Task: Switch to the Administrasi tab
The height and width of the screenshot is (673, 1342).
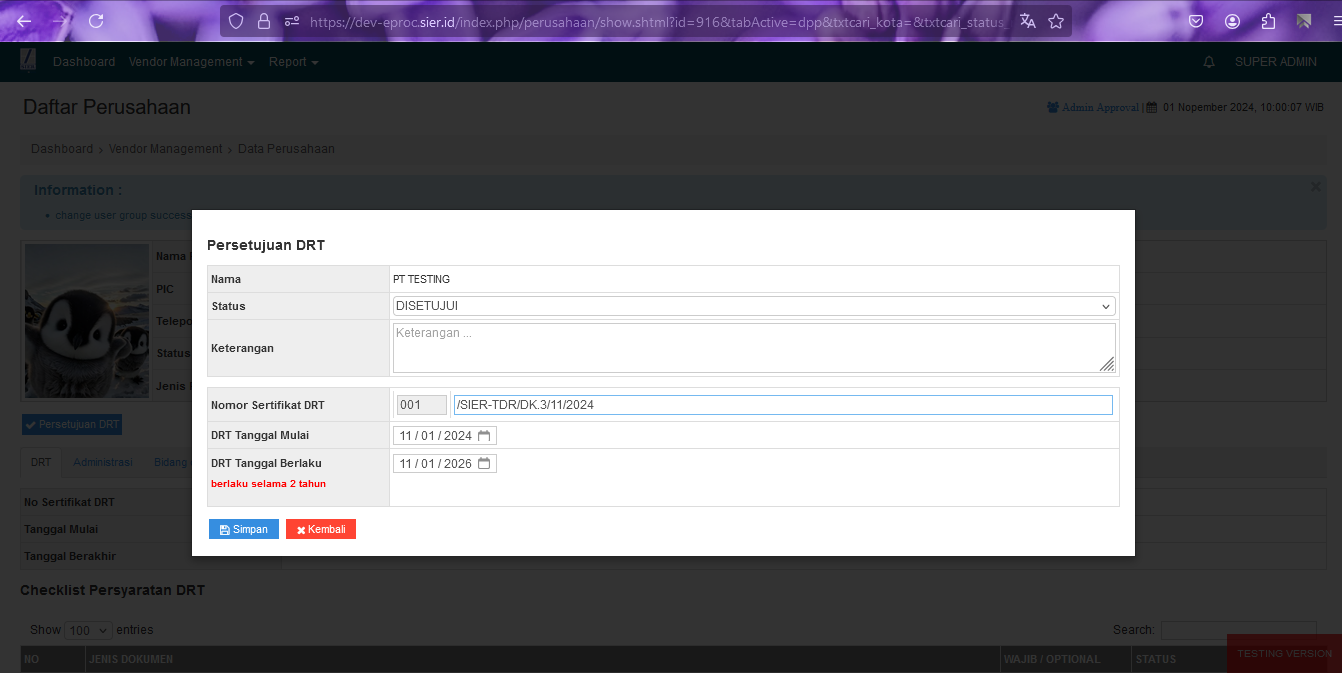Action: pos(103,463)
